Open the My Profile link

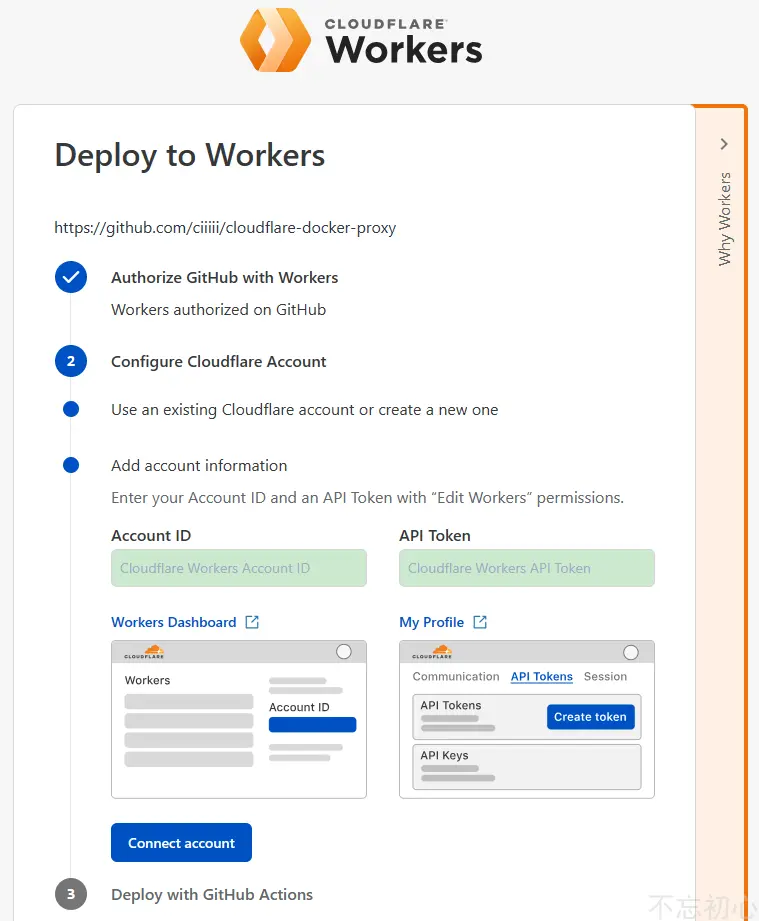tap(431, 622)
